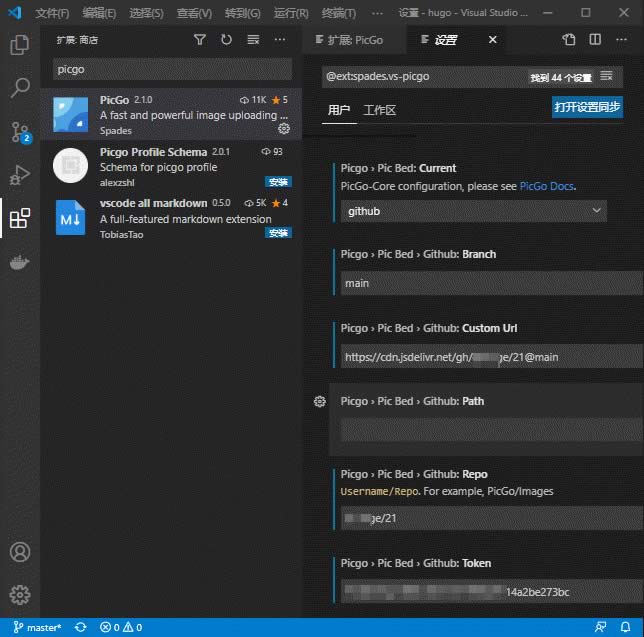Install the Picgo Profile Schema extension
This screenshot has height=637, width=644.
278,182
